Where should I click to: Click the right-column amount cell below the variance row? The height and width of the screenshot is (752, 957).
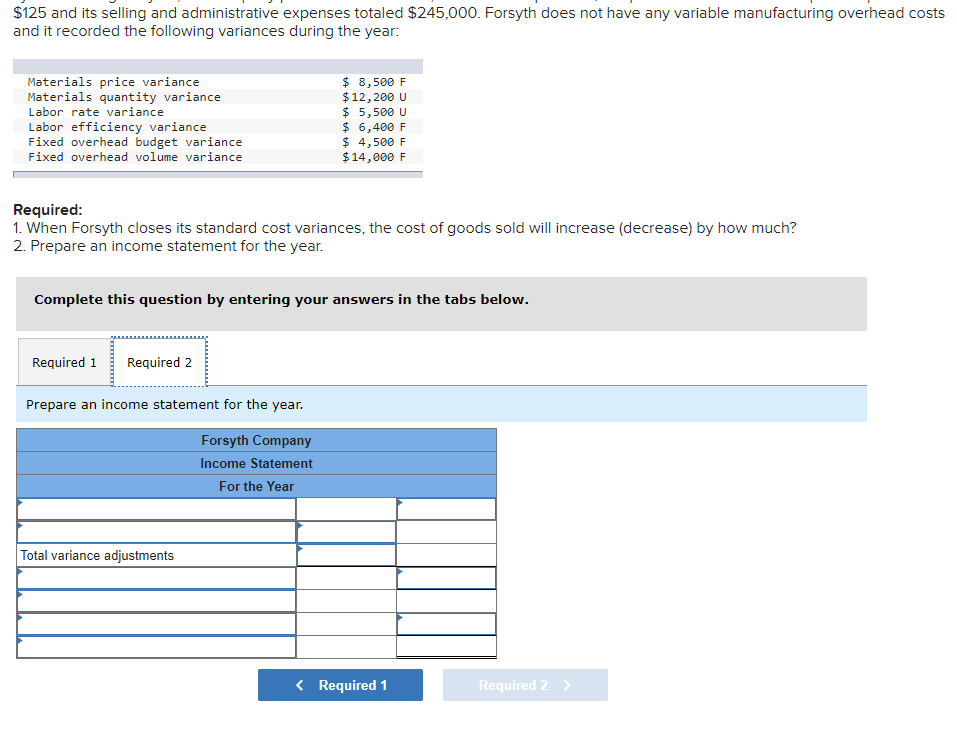446,577
